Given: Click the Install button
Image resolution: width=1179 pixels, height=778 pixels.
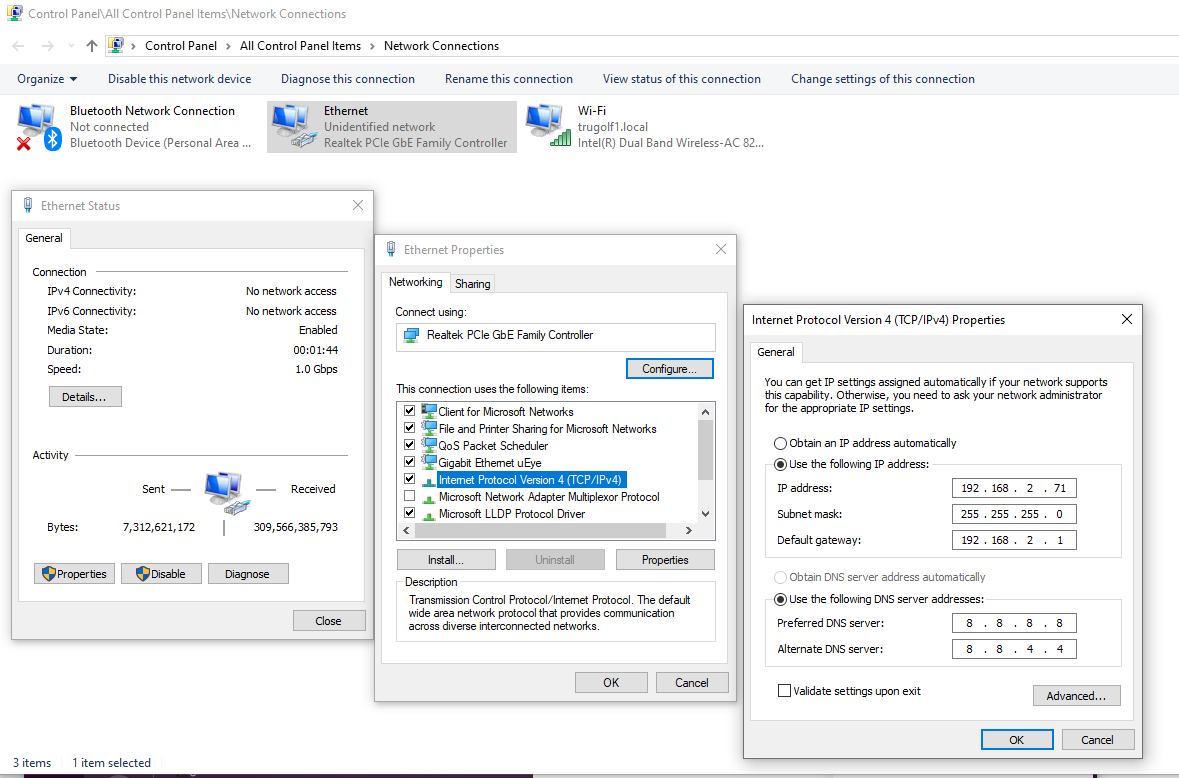Looking at the screenshot, I should pyautogui.click(x=446, y=560).
